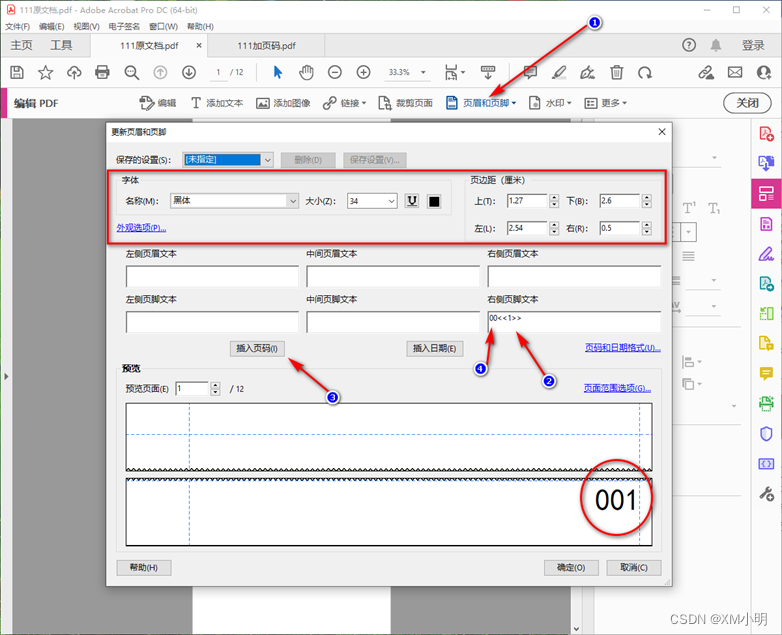The image size is (782, 635).
Task: Close the 111原文档.pdf tab
Action: (199, 45)
